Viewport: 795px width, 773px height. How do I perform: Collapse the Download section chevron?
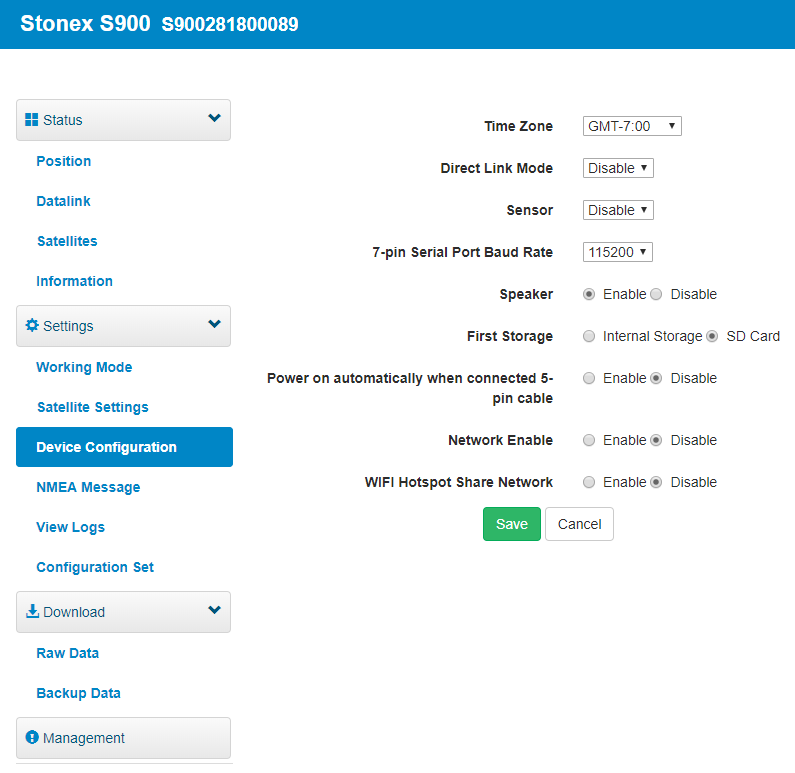tap(214, 610)
